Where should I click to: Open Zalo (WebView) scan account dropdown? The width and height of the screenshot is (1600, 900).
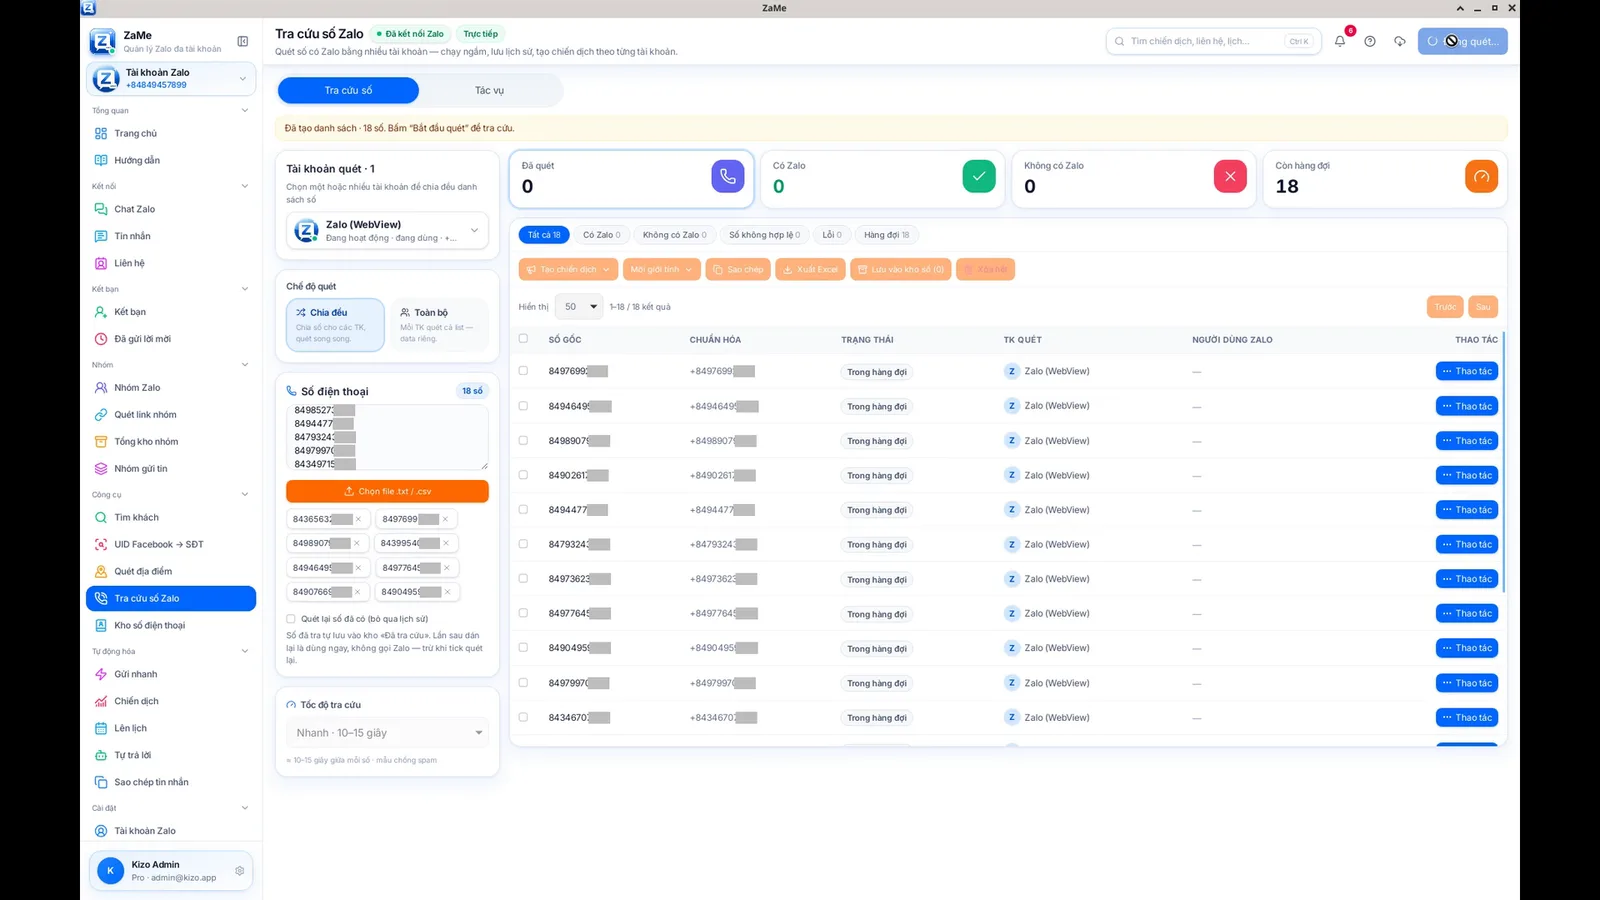pos(387,231)
